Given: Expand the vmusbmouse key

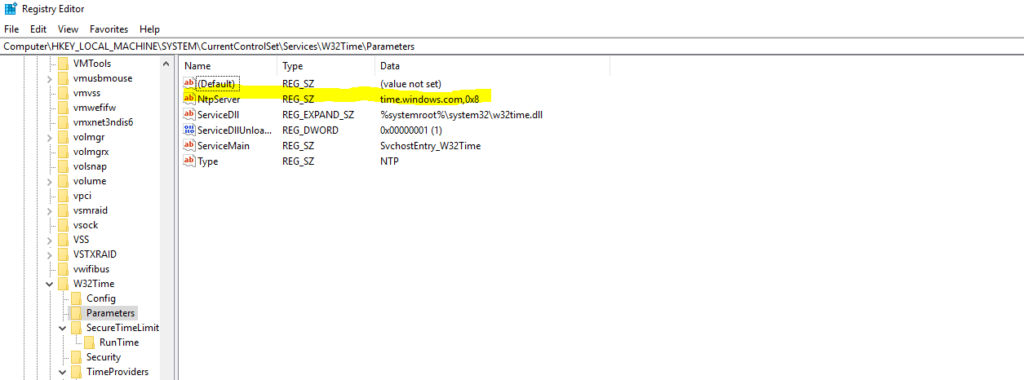Looking at the screenshot, I should coord(50,78).
